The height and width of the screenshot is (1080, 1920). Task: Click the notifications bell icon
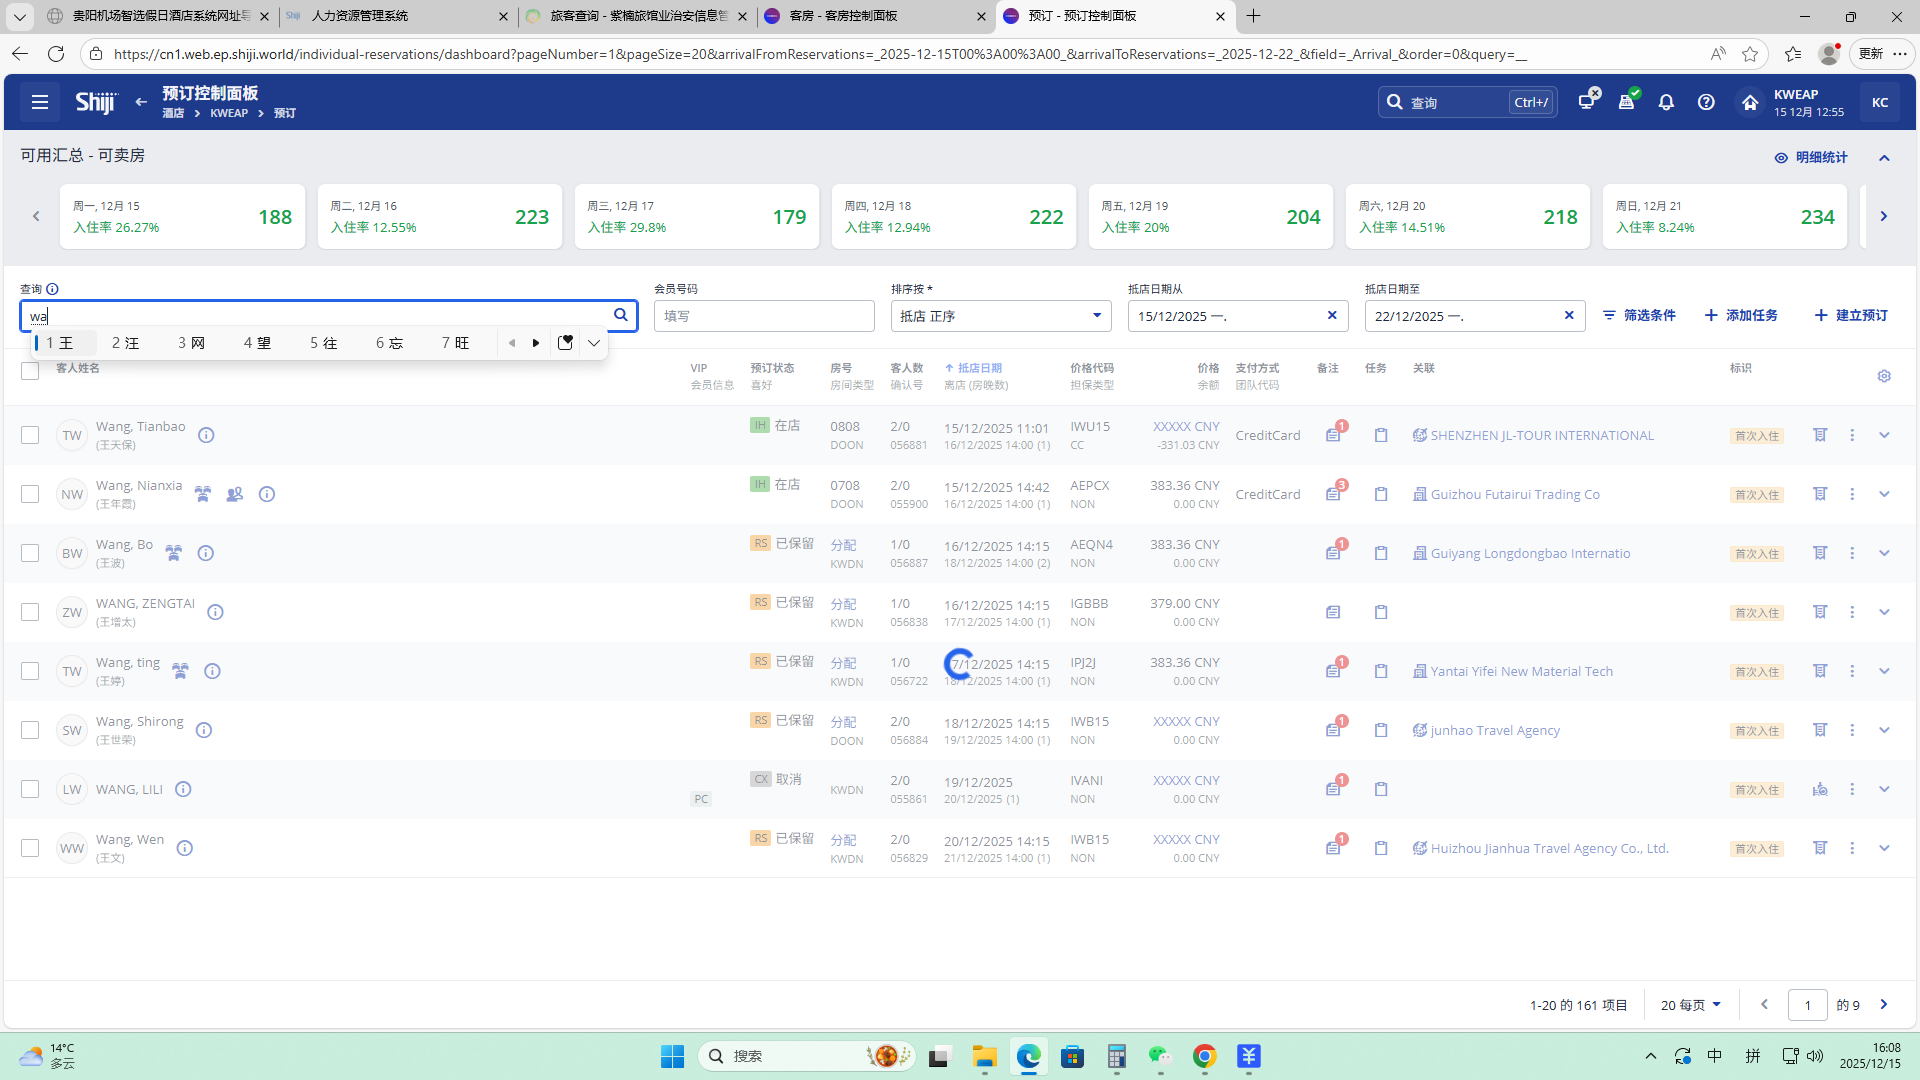pos(1666,102)
